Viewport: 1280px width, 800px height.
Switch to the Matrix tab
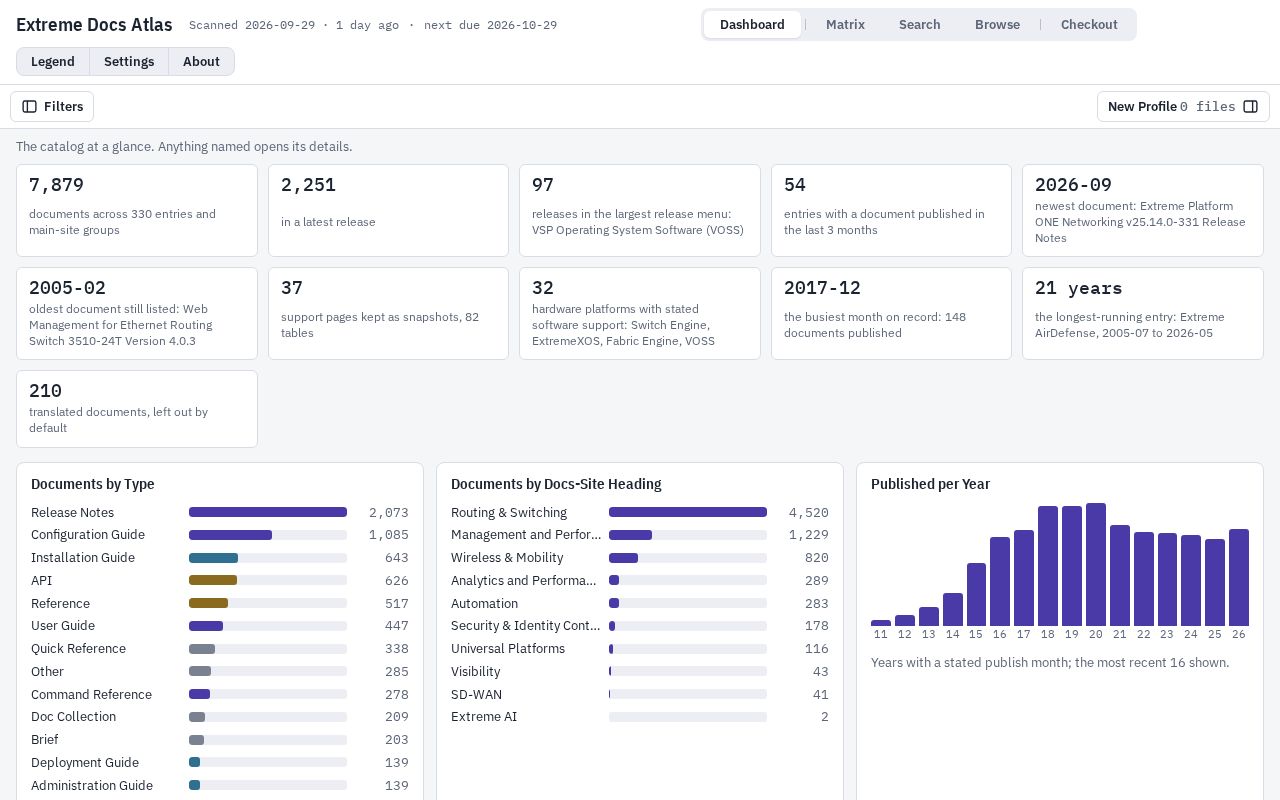(845, 25)
